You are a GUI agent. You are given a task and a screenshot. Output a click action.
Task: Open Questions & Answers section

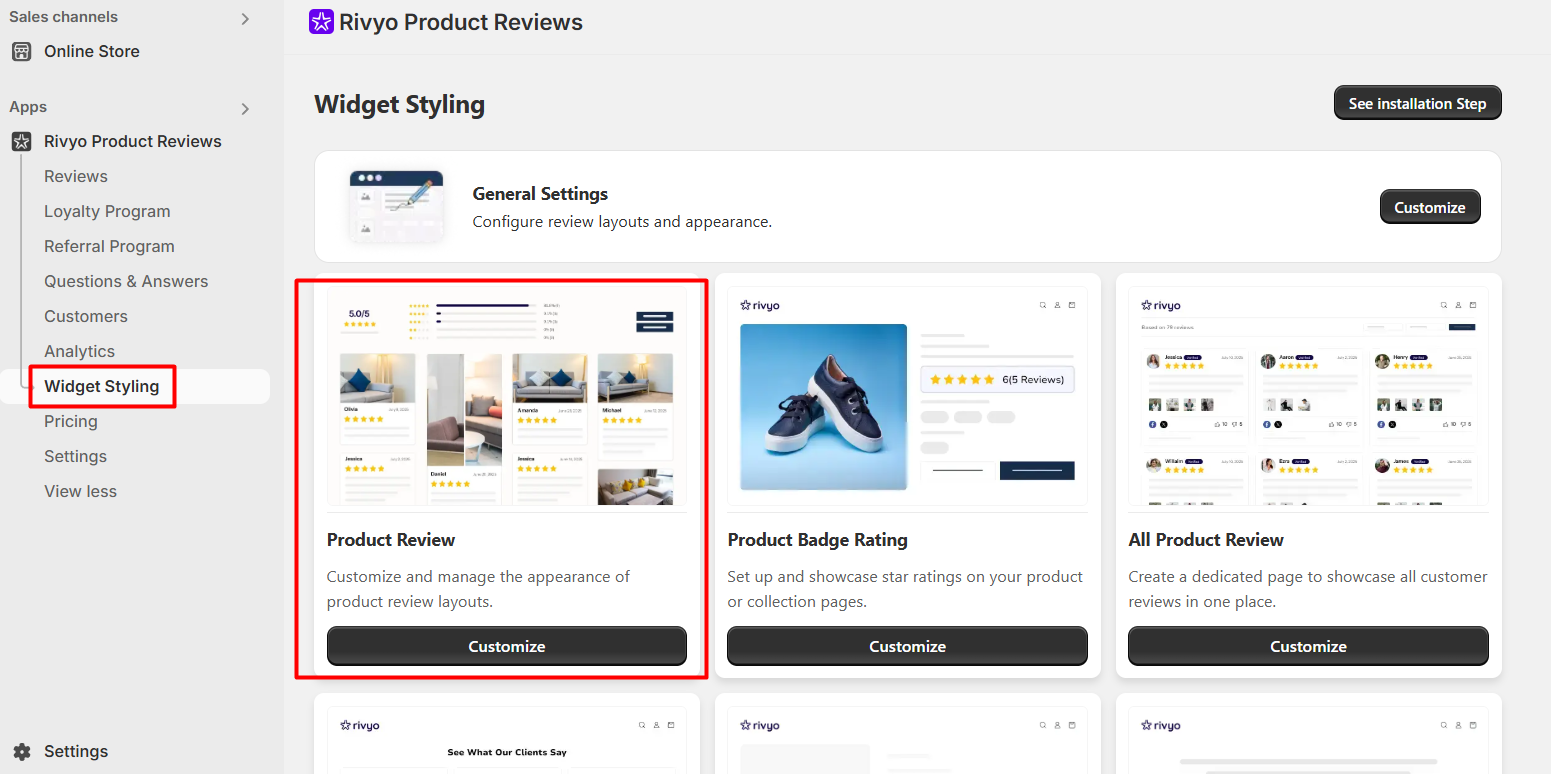pyautogui.click(x=126, y=281)
